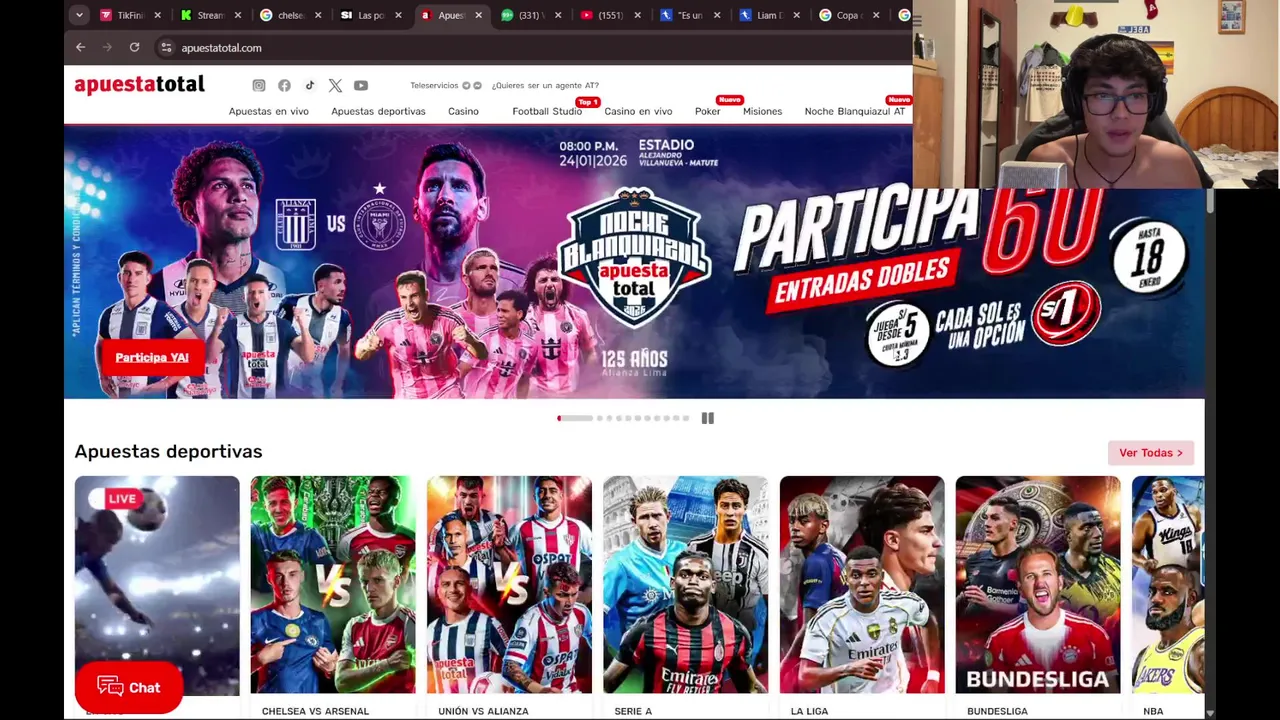Switch to the TikFinity tab
The height and width of the screenshot is (720, 1280).
tap(131, 15)
